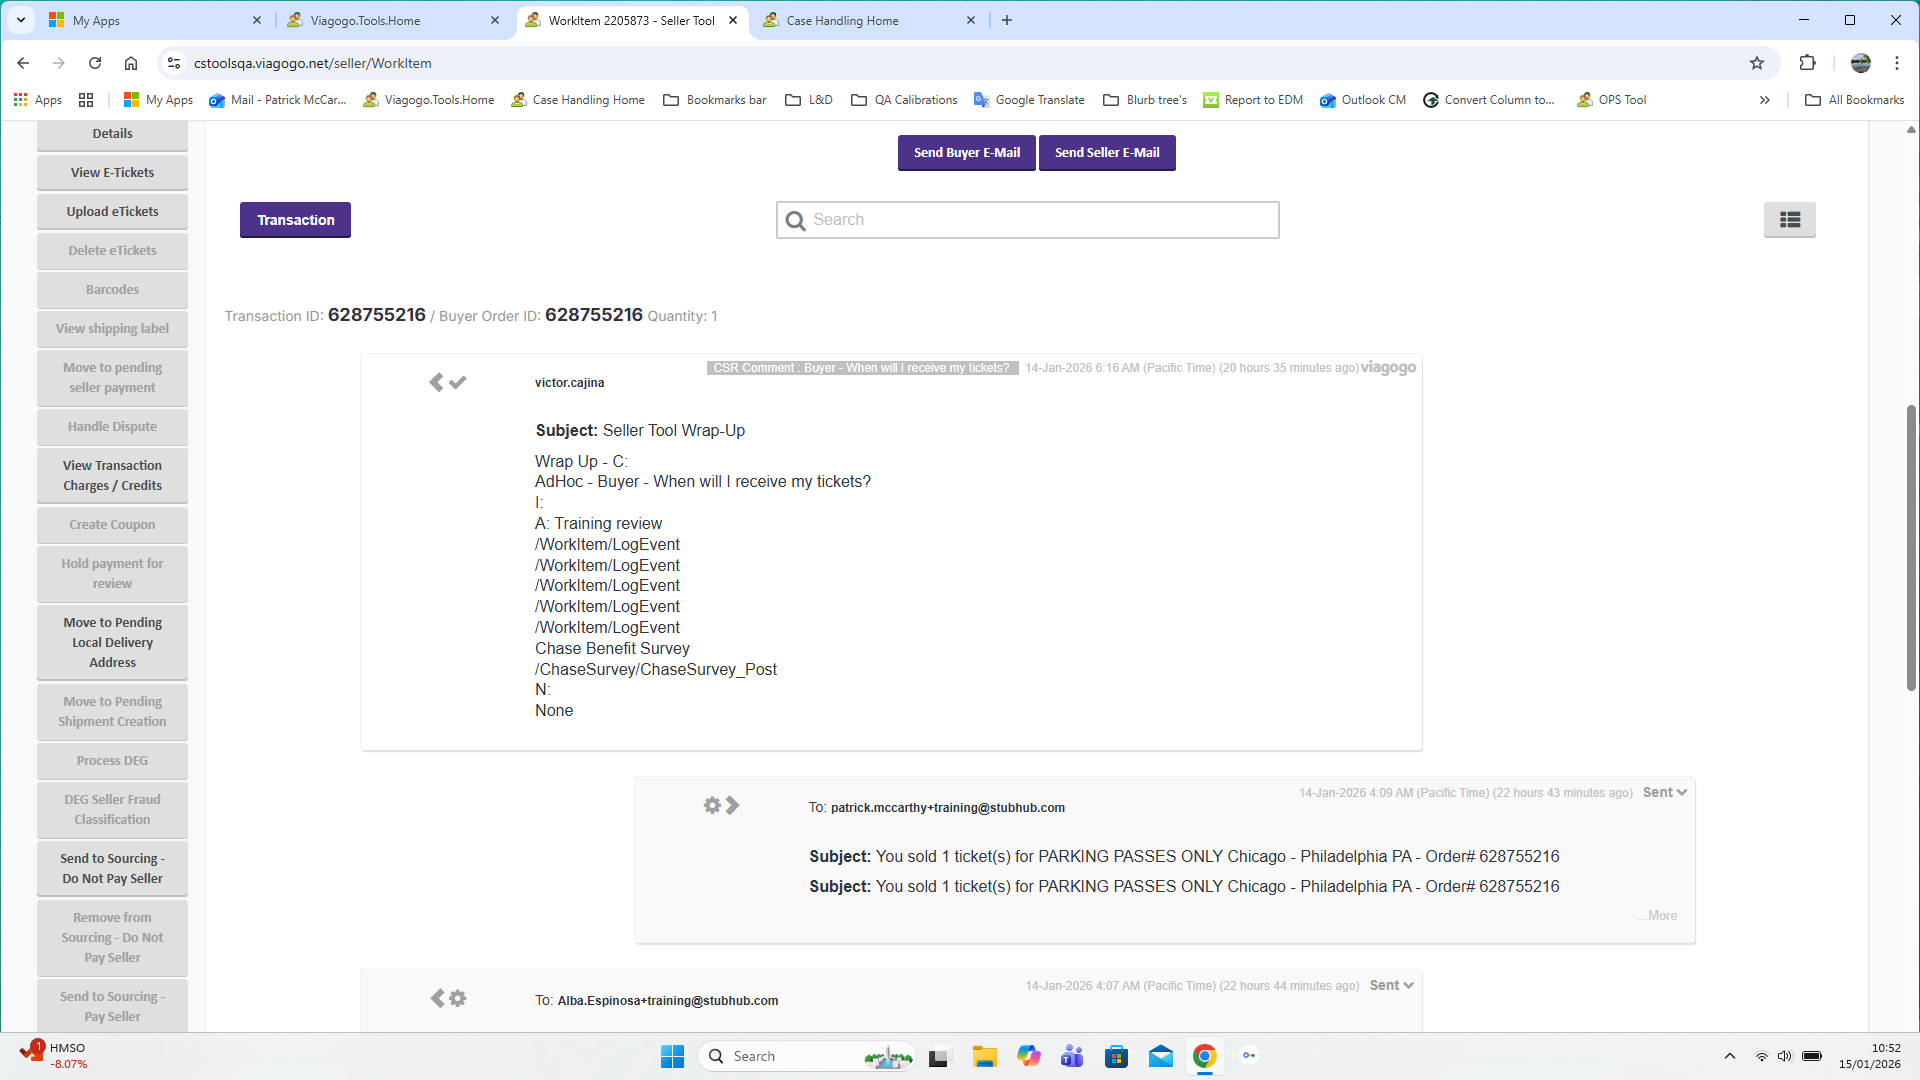The image size is (1920, 1080).
Task: Click the list view icon button
Action: (x=1789, y=220)
